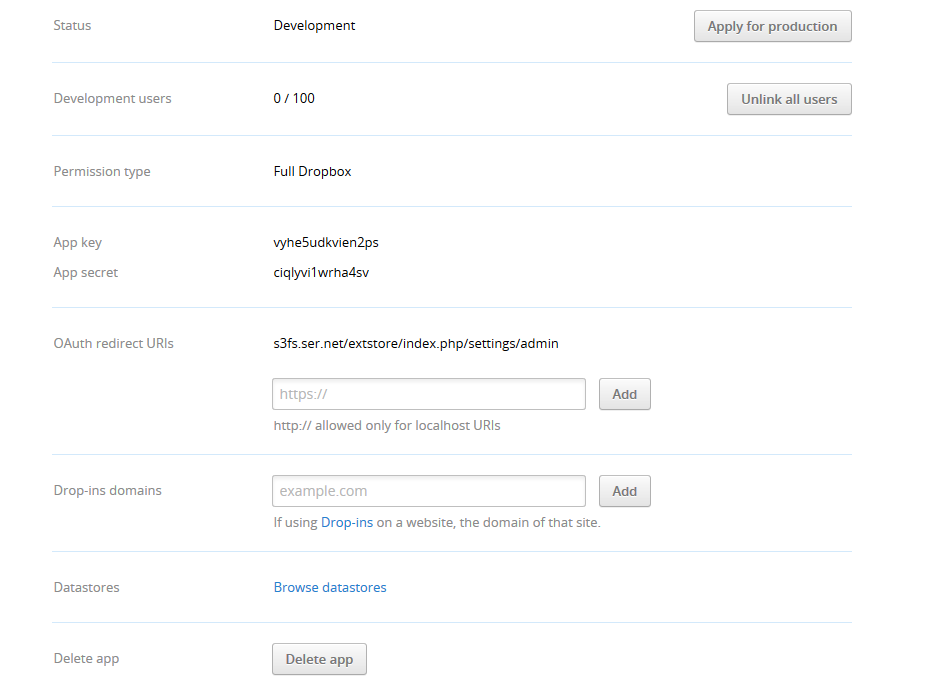Select the App key value vyhe5udkvien2ps
This screenshot has height=681, width=934.
[326, 242]
